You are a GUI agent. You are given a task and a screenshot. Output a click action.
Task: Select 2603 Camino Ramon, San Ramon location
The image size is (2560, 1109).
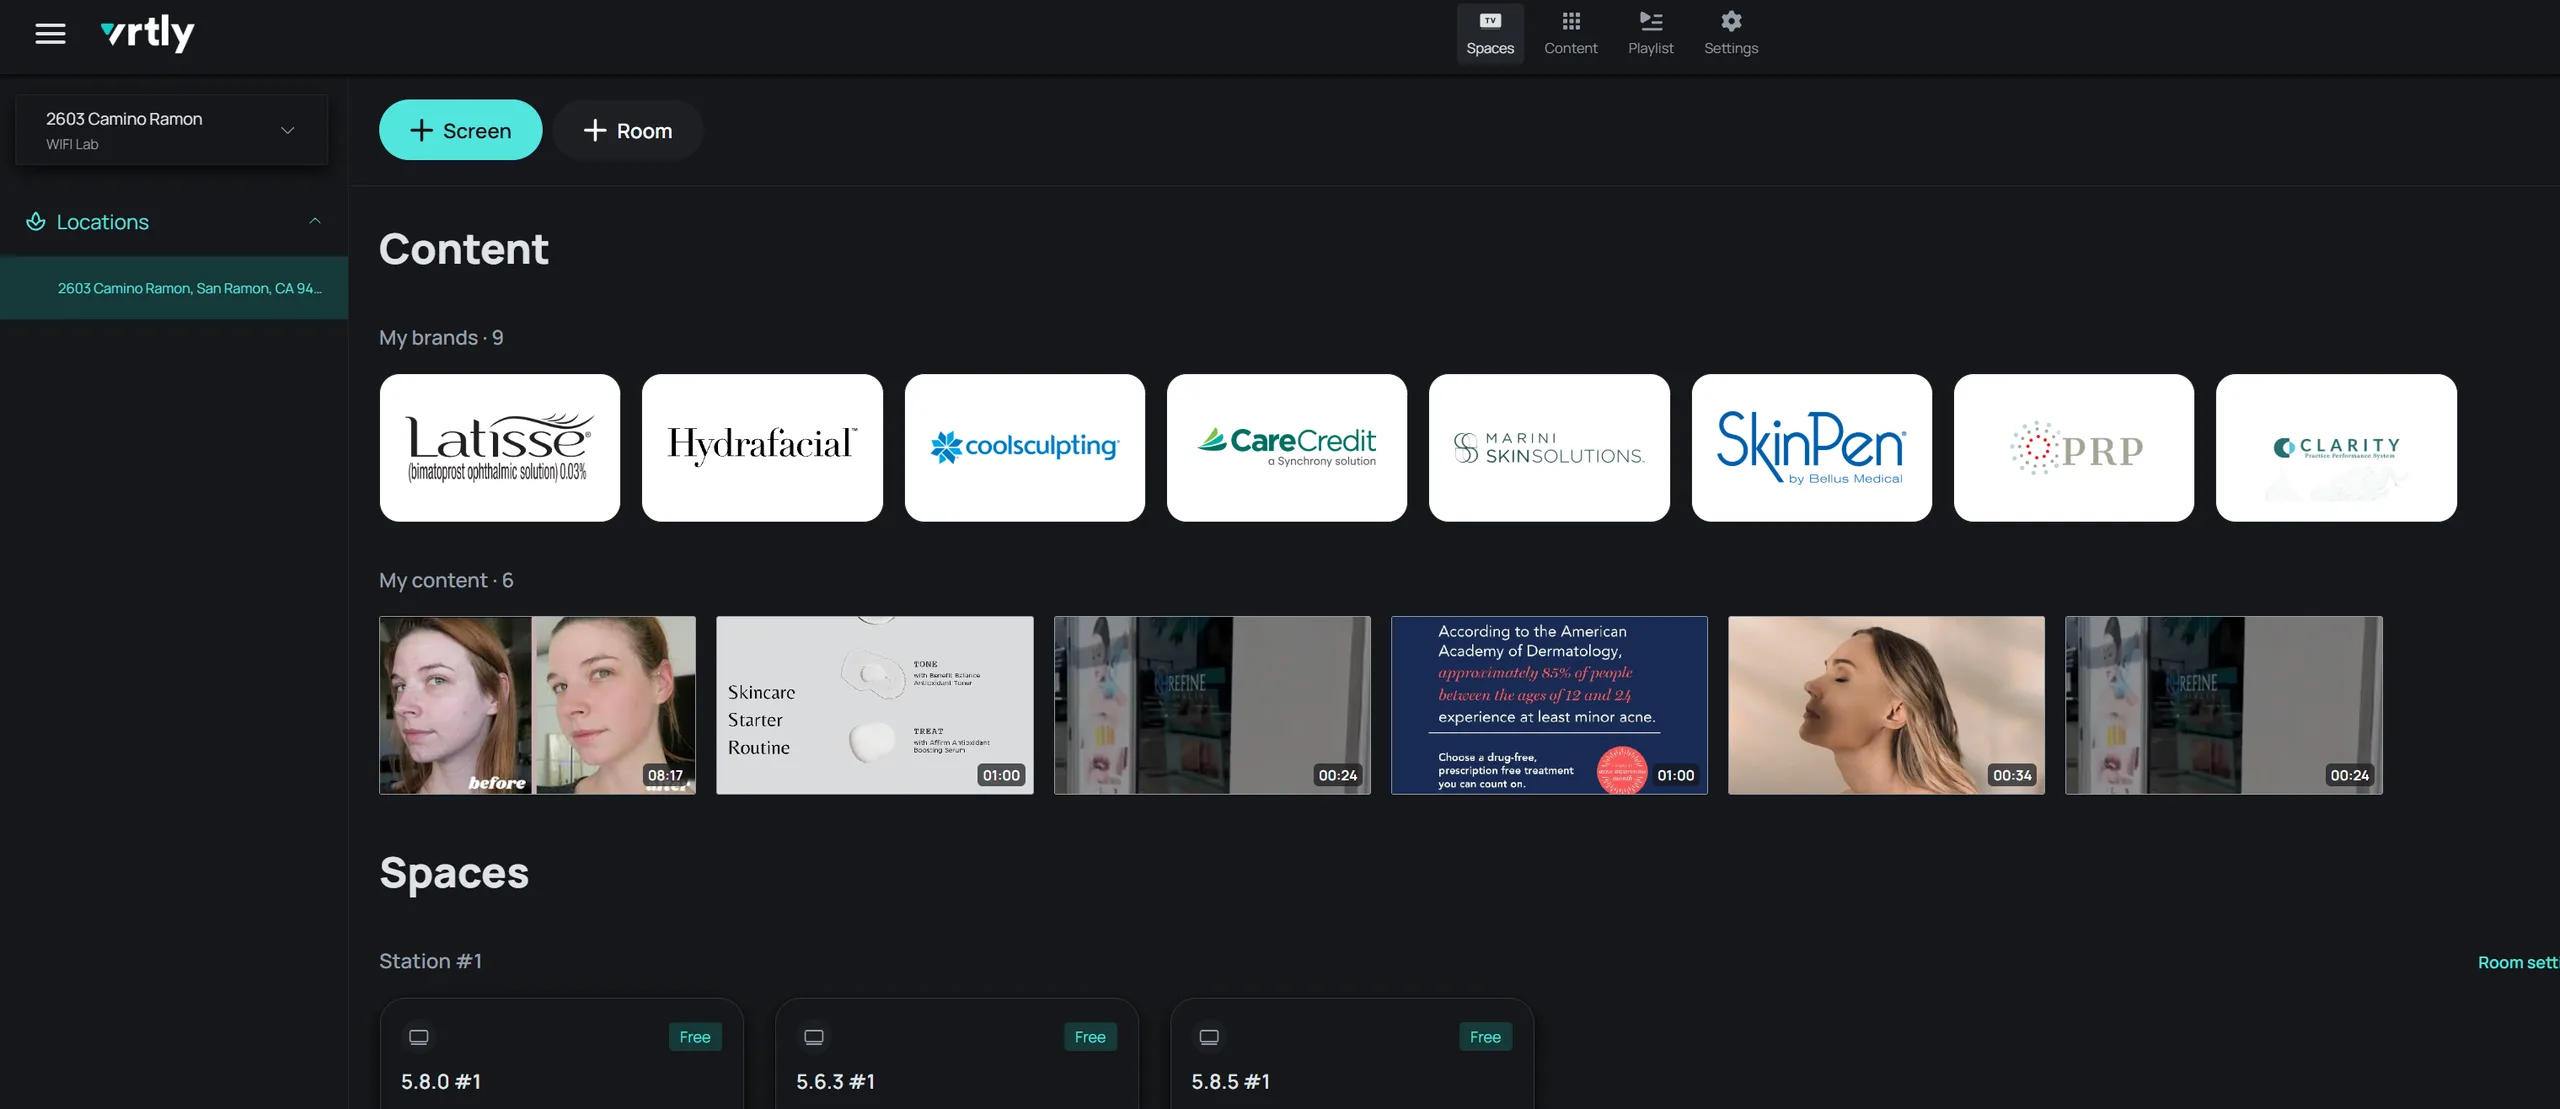(174, 288)
